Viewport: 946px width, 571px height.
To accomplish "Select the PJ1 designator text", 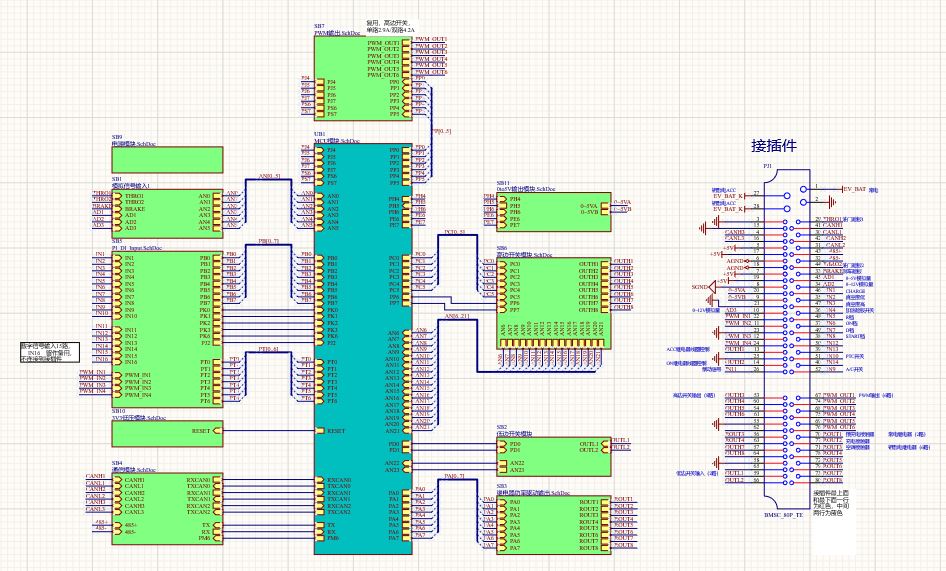I will coord(767,165).
